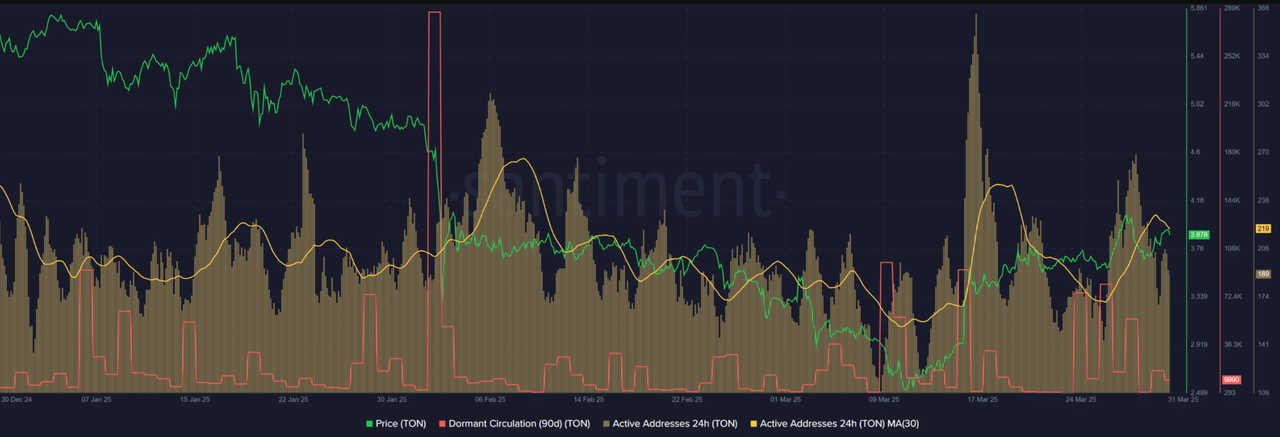Screen dimensions: 1280x437
Task: Click the 270 active addresses axis value
Action: (x=1262, y=152)
